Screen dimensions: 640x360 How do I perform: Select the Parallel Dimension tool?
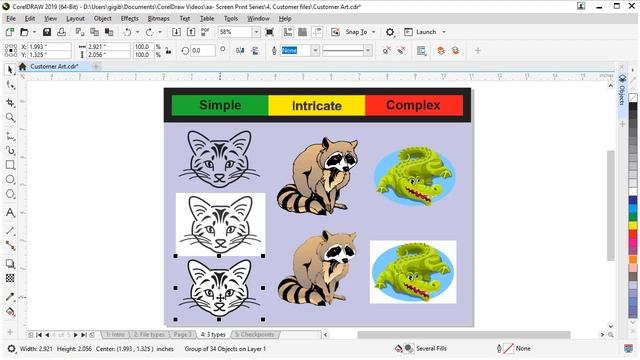click(10, 231)
